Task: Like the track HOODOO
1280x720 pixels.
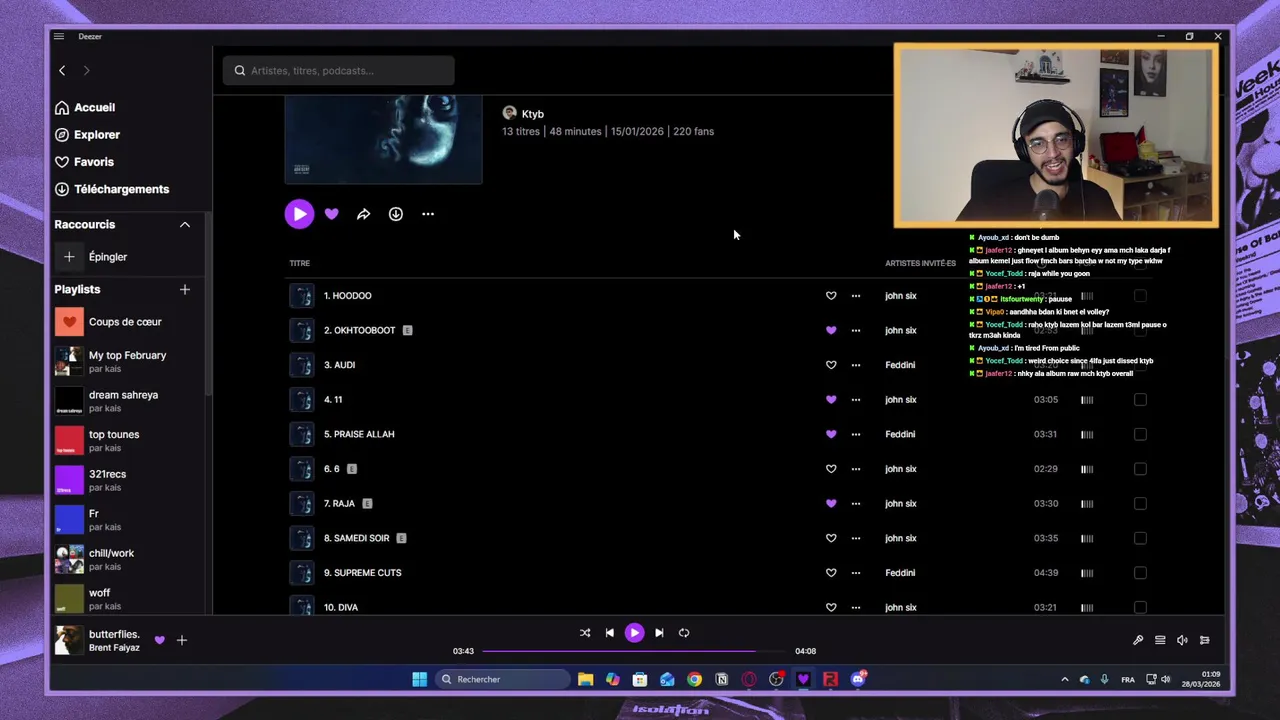Action: (831, 296)
